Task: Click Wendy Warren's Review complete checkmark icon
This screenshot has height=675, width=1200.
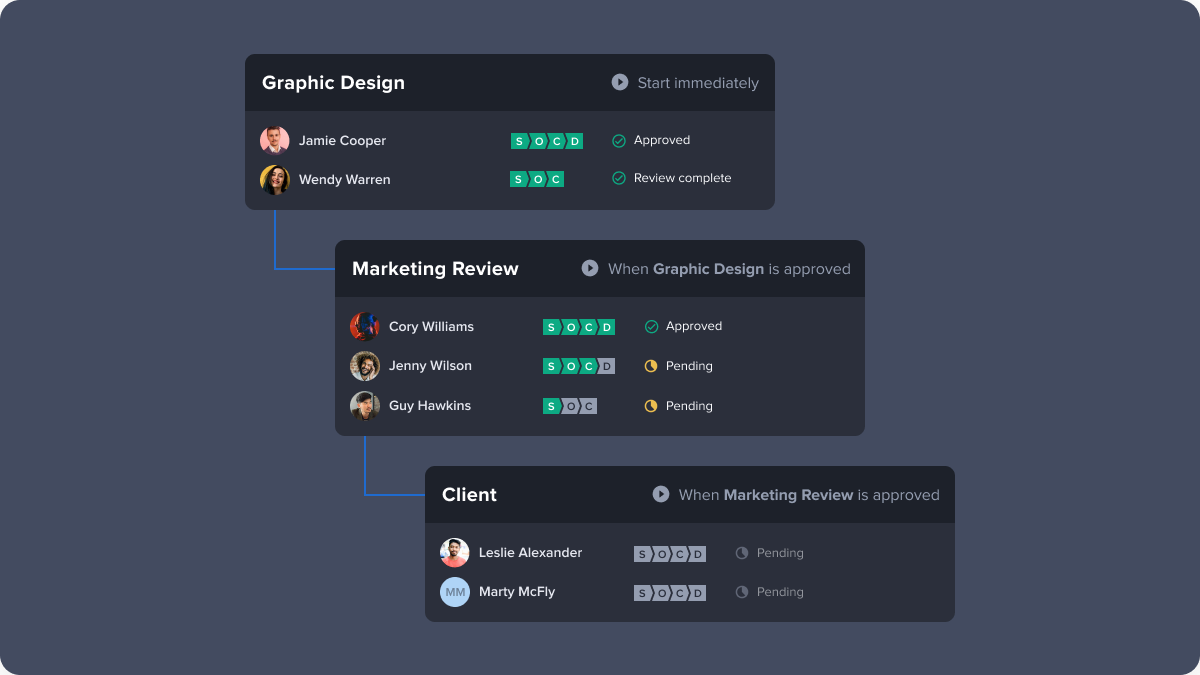Action: (x=619, y=179)
